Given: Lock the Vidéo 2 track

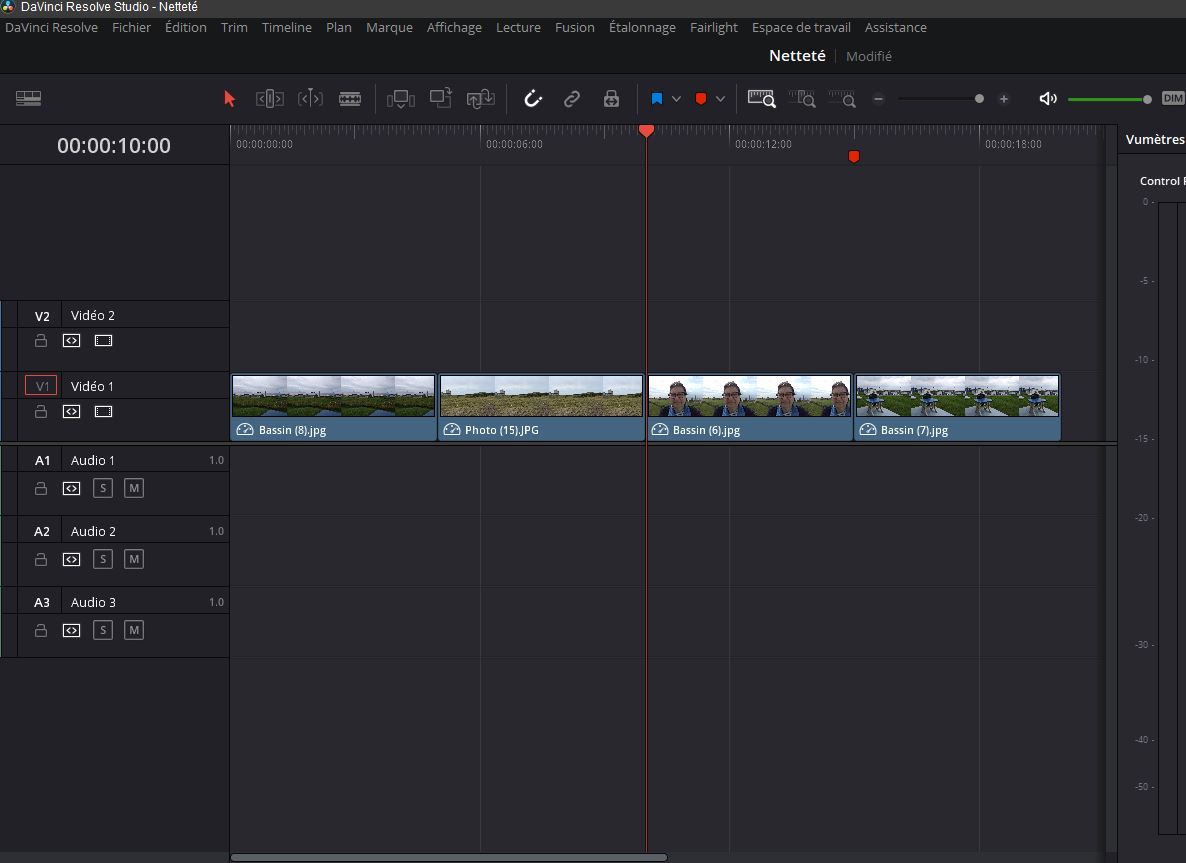Looking at the screenshot, I should tap(41, 340).
